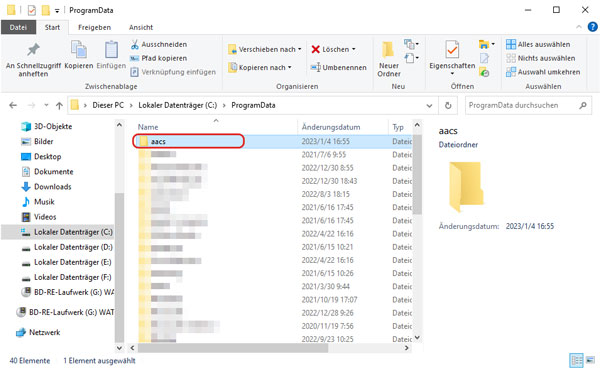Open the Ansicht ribbon tab
600x368 pixels.
(141, 27)
